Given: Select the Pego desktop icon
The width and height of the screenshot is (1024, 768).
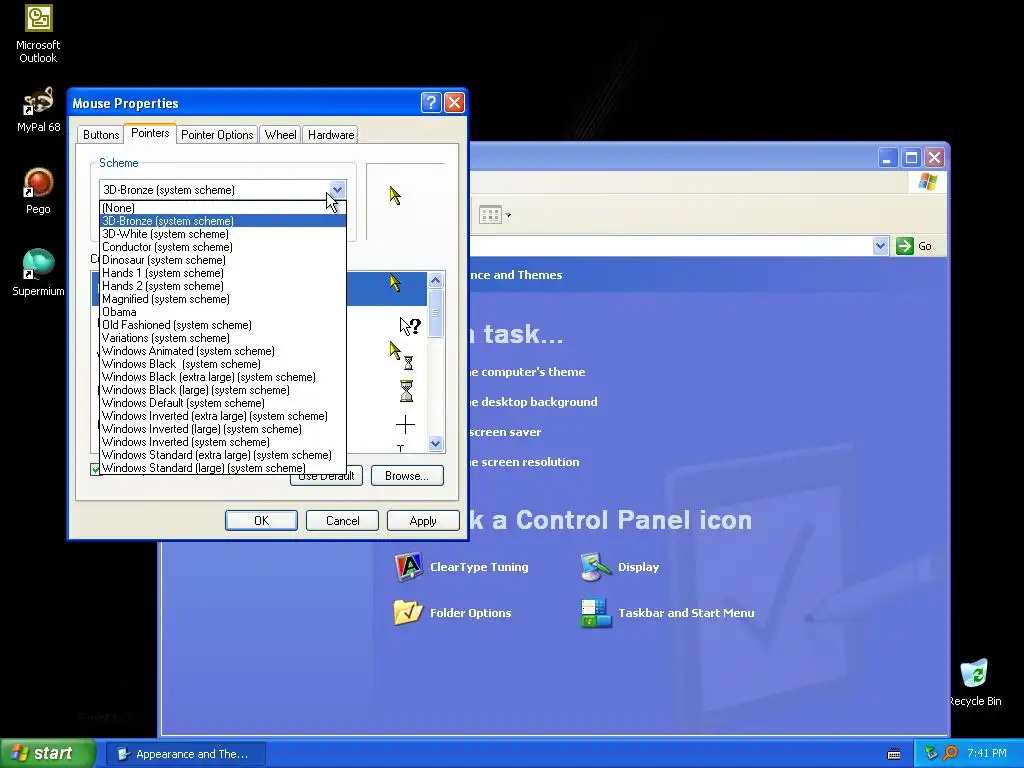Looking at the screenshot, I should (38, 191).
